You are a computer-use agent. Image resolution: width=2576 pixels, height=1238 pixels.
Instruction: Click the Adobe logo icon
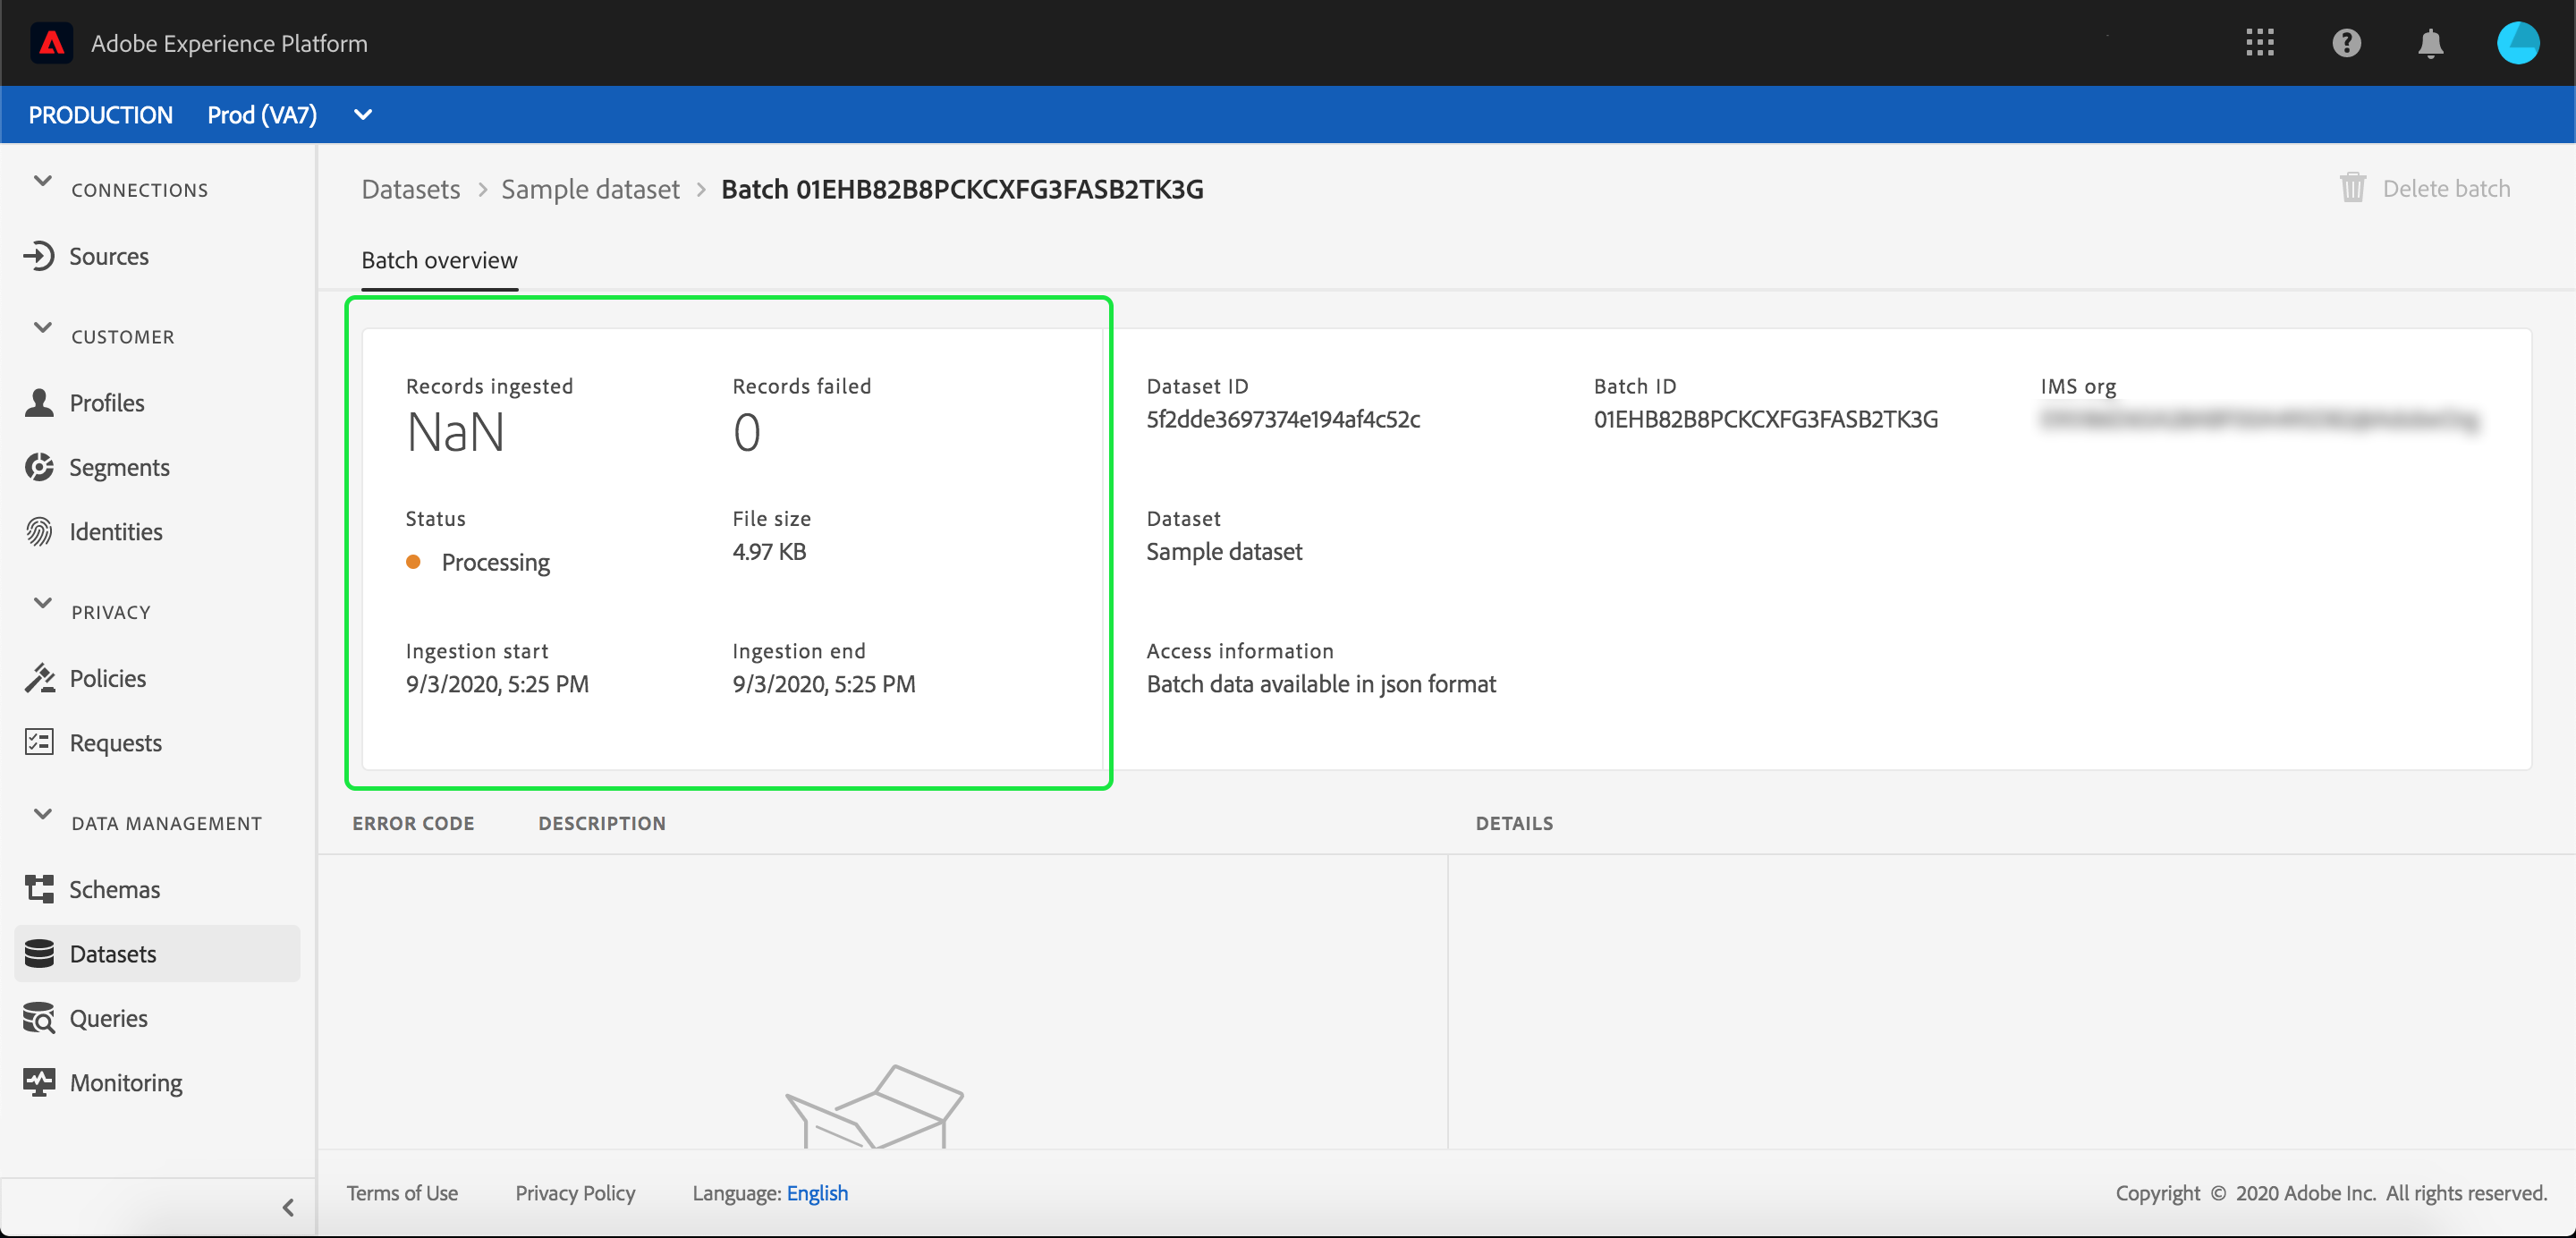51,43
